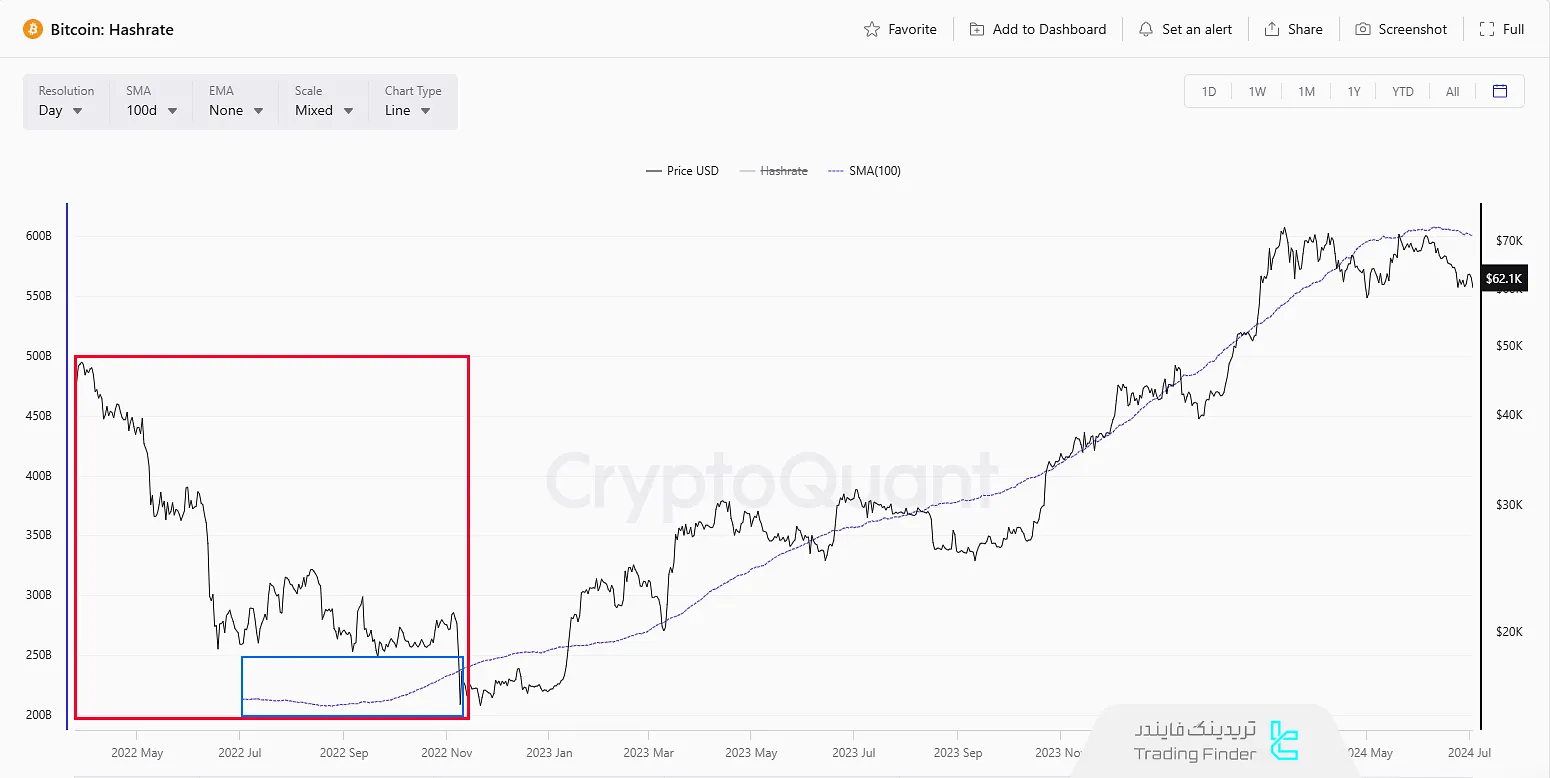Open fullscreen mode via the Full icon
The height and width of the screenshot is (778, 1550).
click(x=1487, y=29)
